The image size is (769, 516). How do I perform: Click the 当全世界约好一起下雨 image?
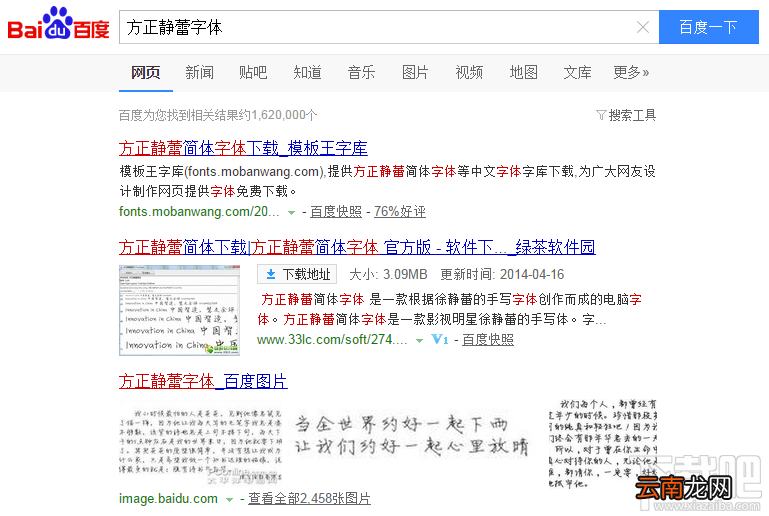[412, 435]
